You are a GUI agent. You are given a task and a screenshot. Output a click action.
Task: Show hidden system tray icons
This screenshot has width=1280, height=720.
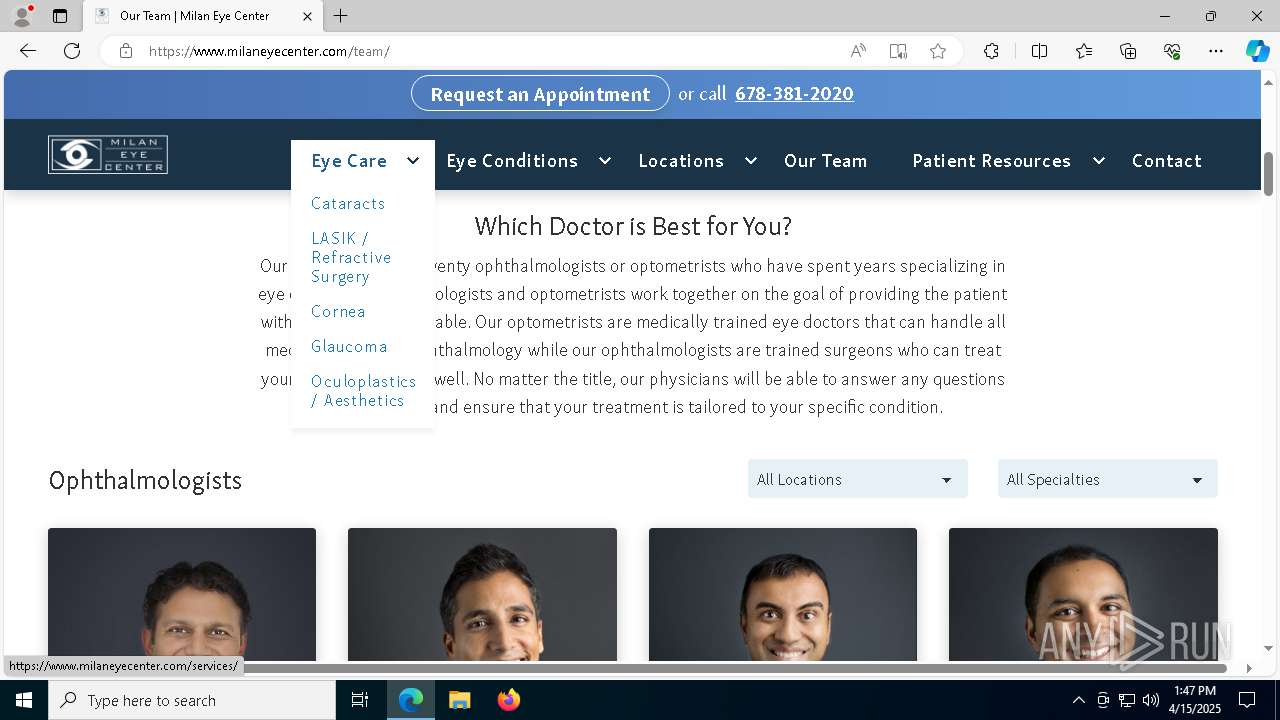tap(1078, 700)
